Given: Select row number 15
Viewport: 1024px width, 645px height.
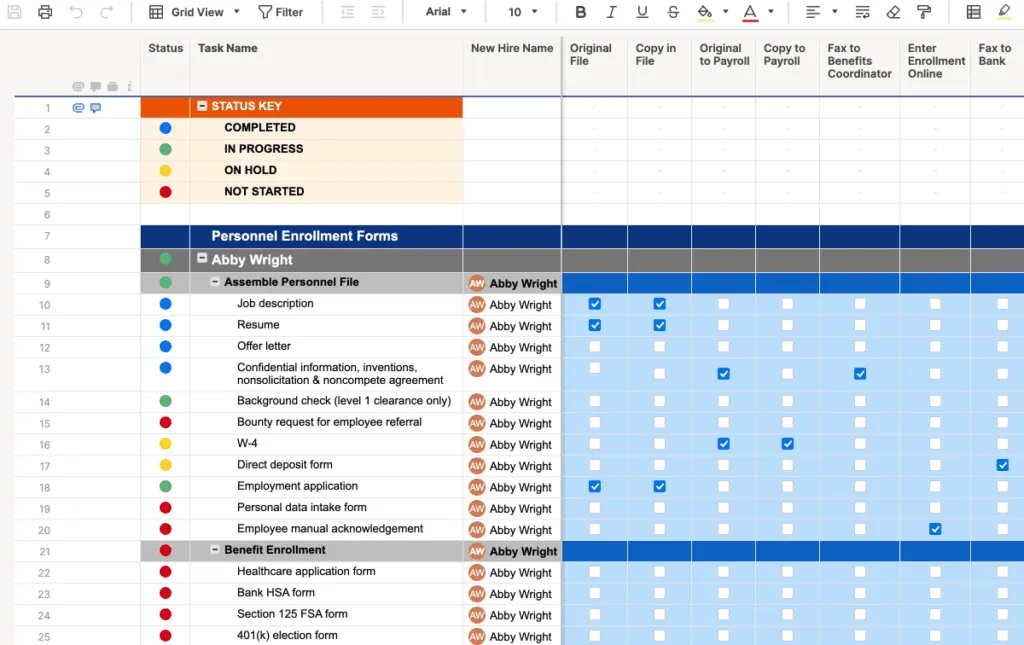Looking at the screenshot, I should (44, 423).
